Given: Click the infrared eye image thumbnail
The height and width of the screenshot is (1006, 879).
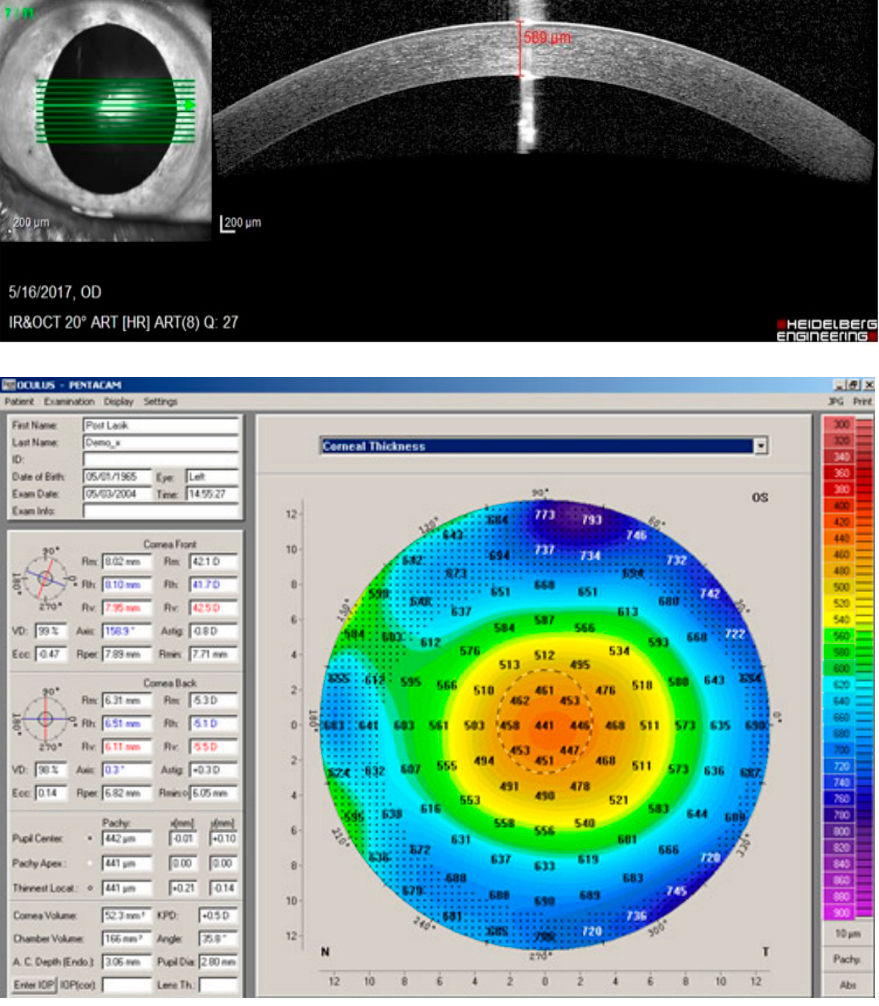Looking at the screenshot, I should pos(106,120).
